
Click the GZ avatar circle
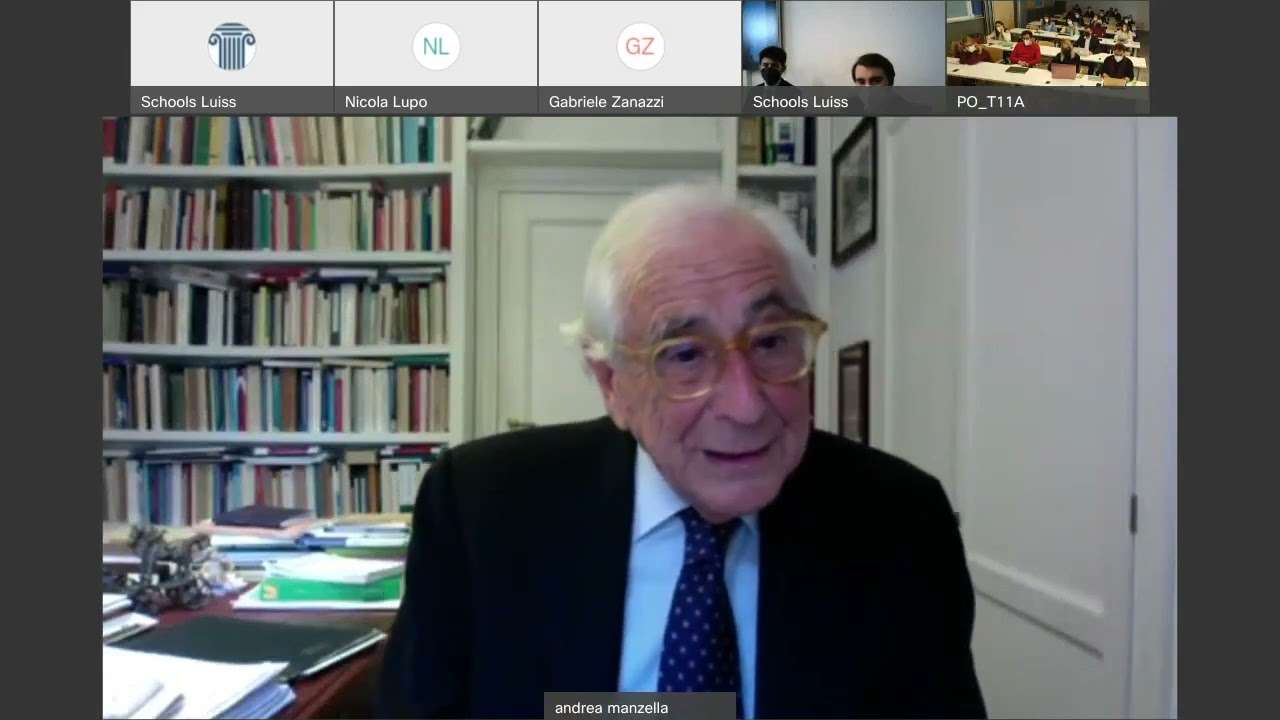(640, 47)
